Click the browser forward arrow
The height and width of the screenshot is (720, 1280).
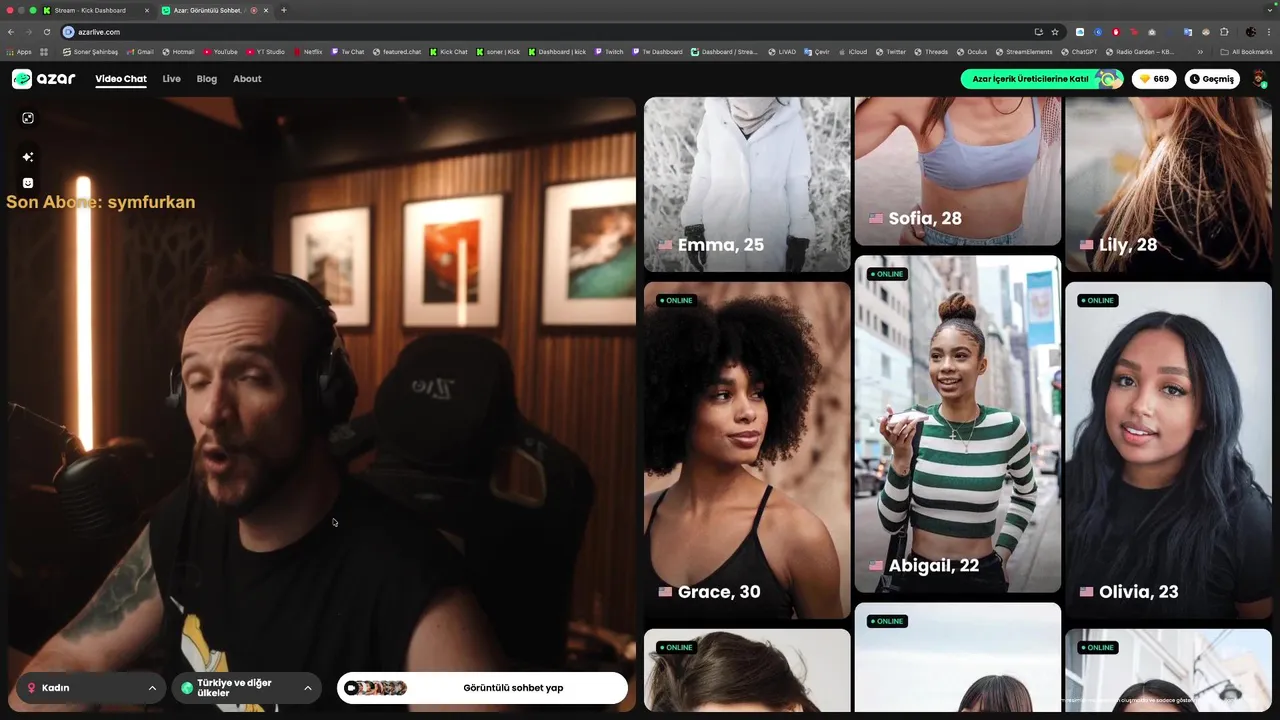[28, 32]
